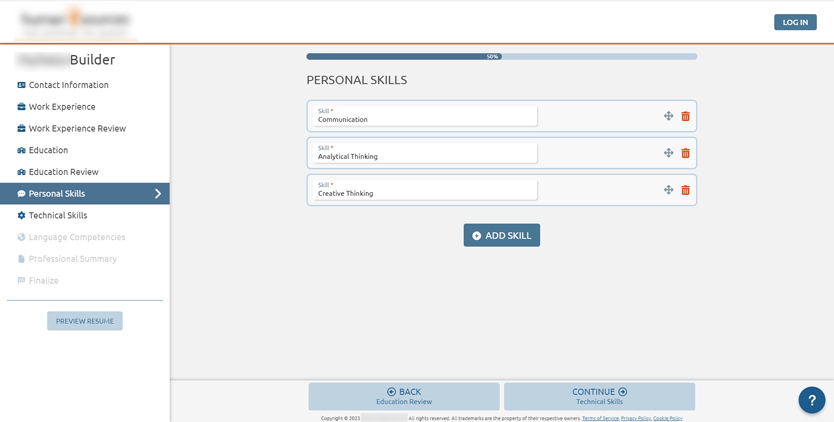Navigate to Technical Skills in sidebar
This screenshot has height=422, width=834.
58,216
